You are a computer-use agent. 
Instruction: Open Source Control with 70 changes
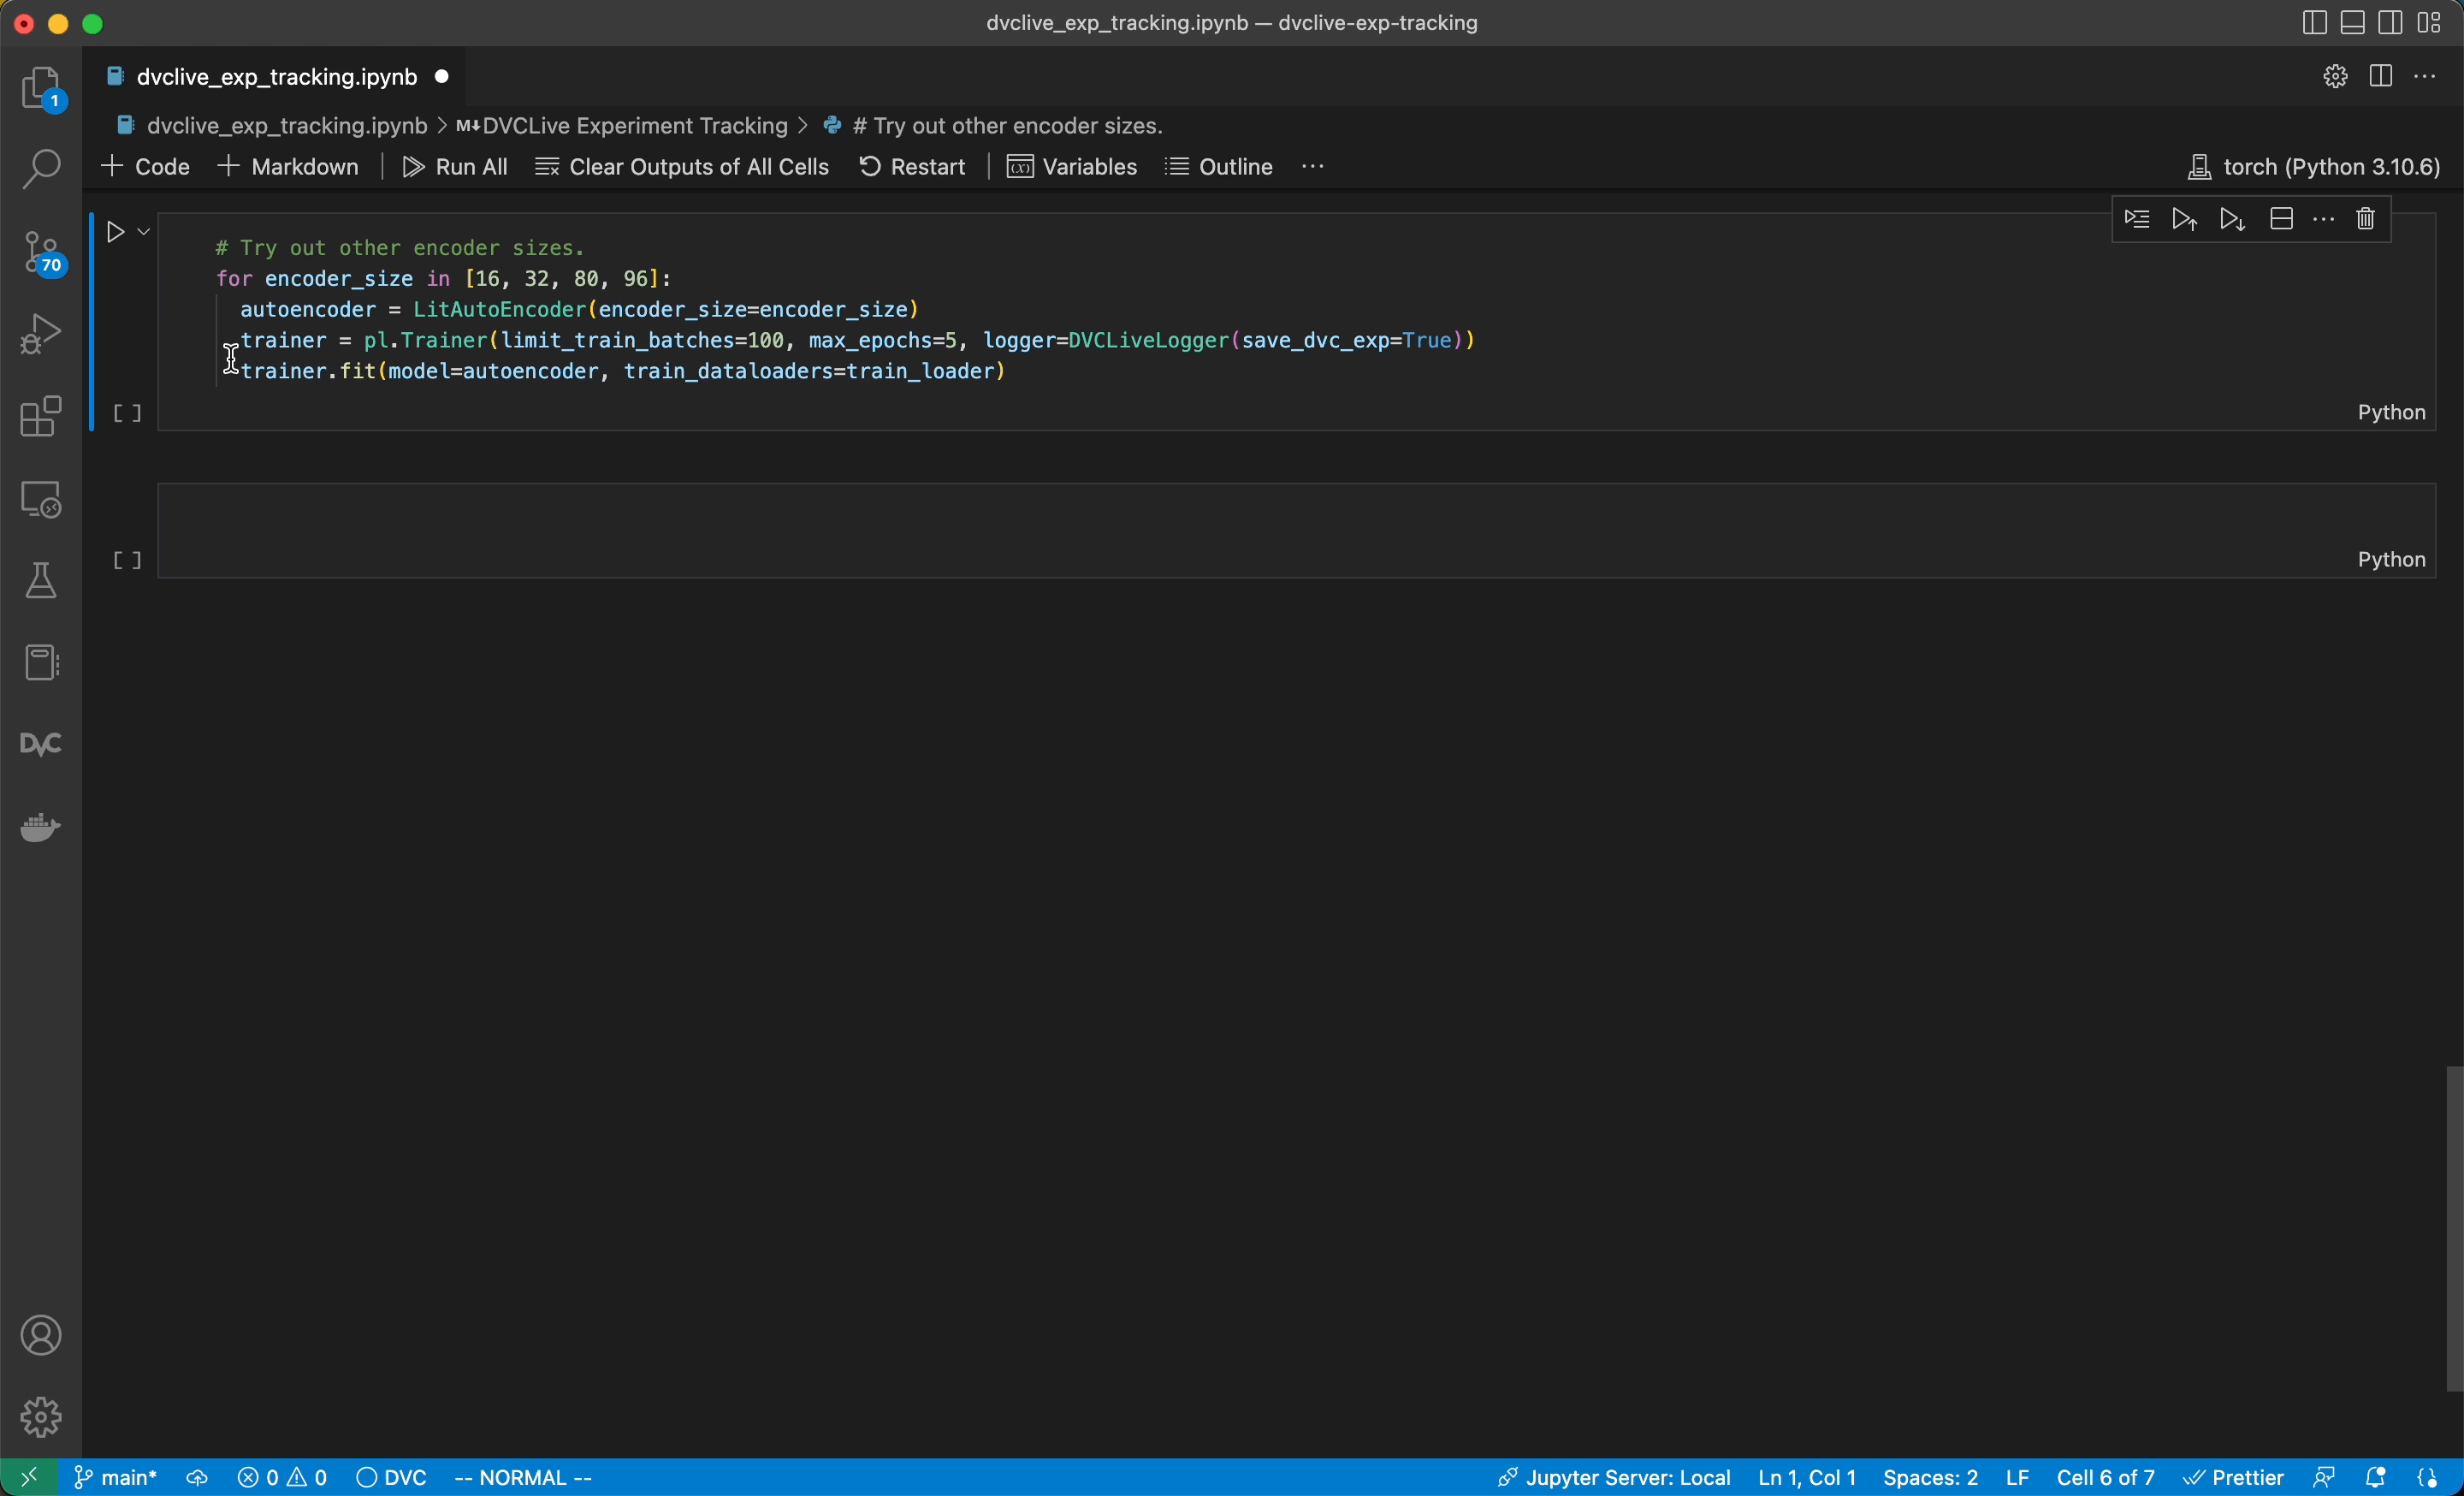[41, 252]
